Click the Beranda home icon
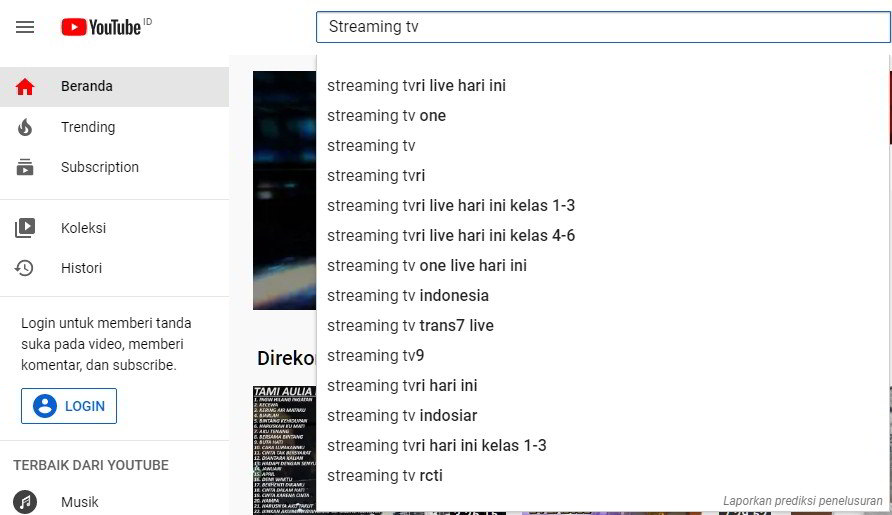This screenshot has width=892, height=515. (x=25, y=87)
